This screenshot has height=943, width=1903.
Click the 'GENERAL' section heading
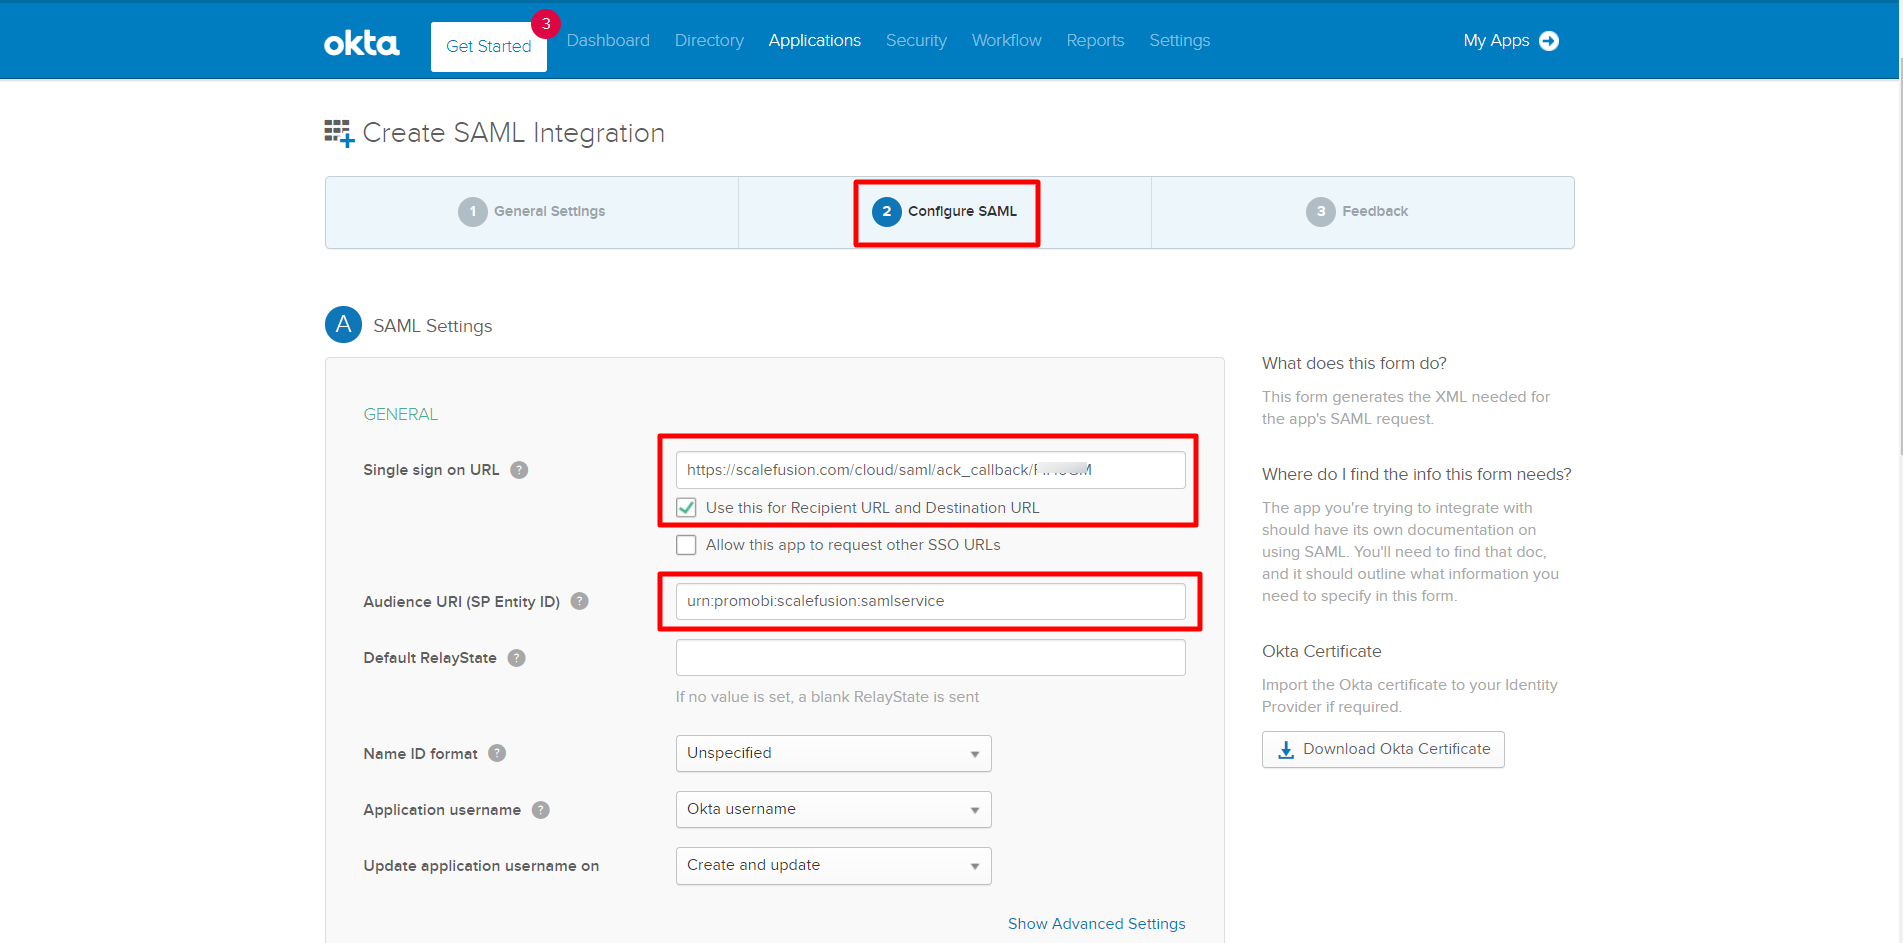click(x=400, y=414)
